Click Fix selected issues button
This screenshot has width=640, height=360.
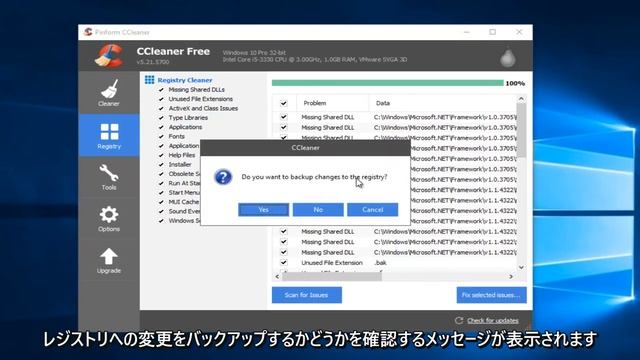491,295
